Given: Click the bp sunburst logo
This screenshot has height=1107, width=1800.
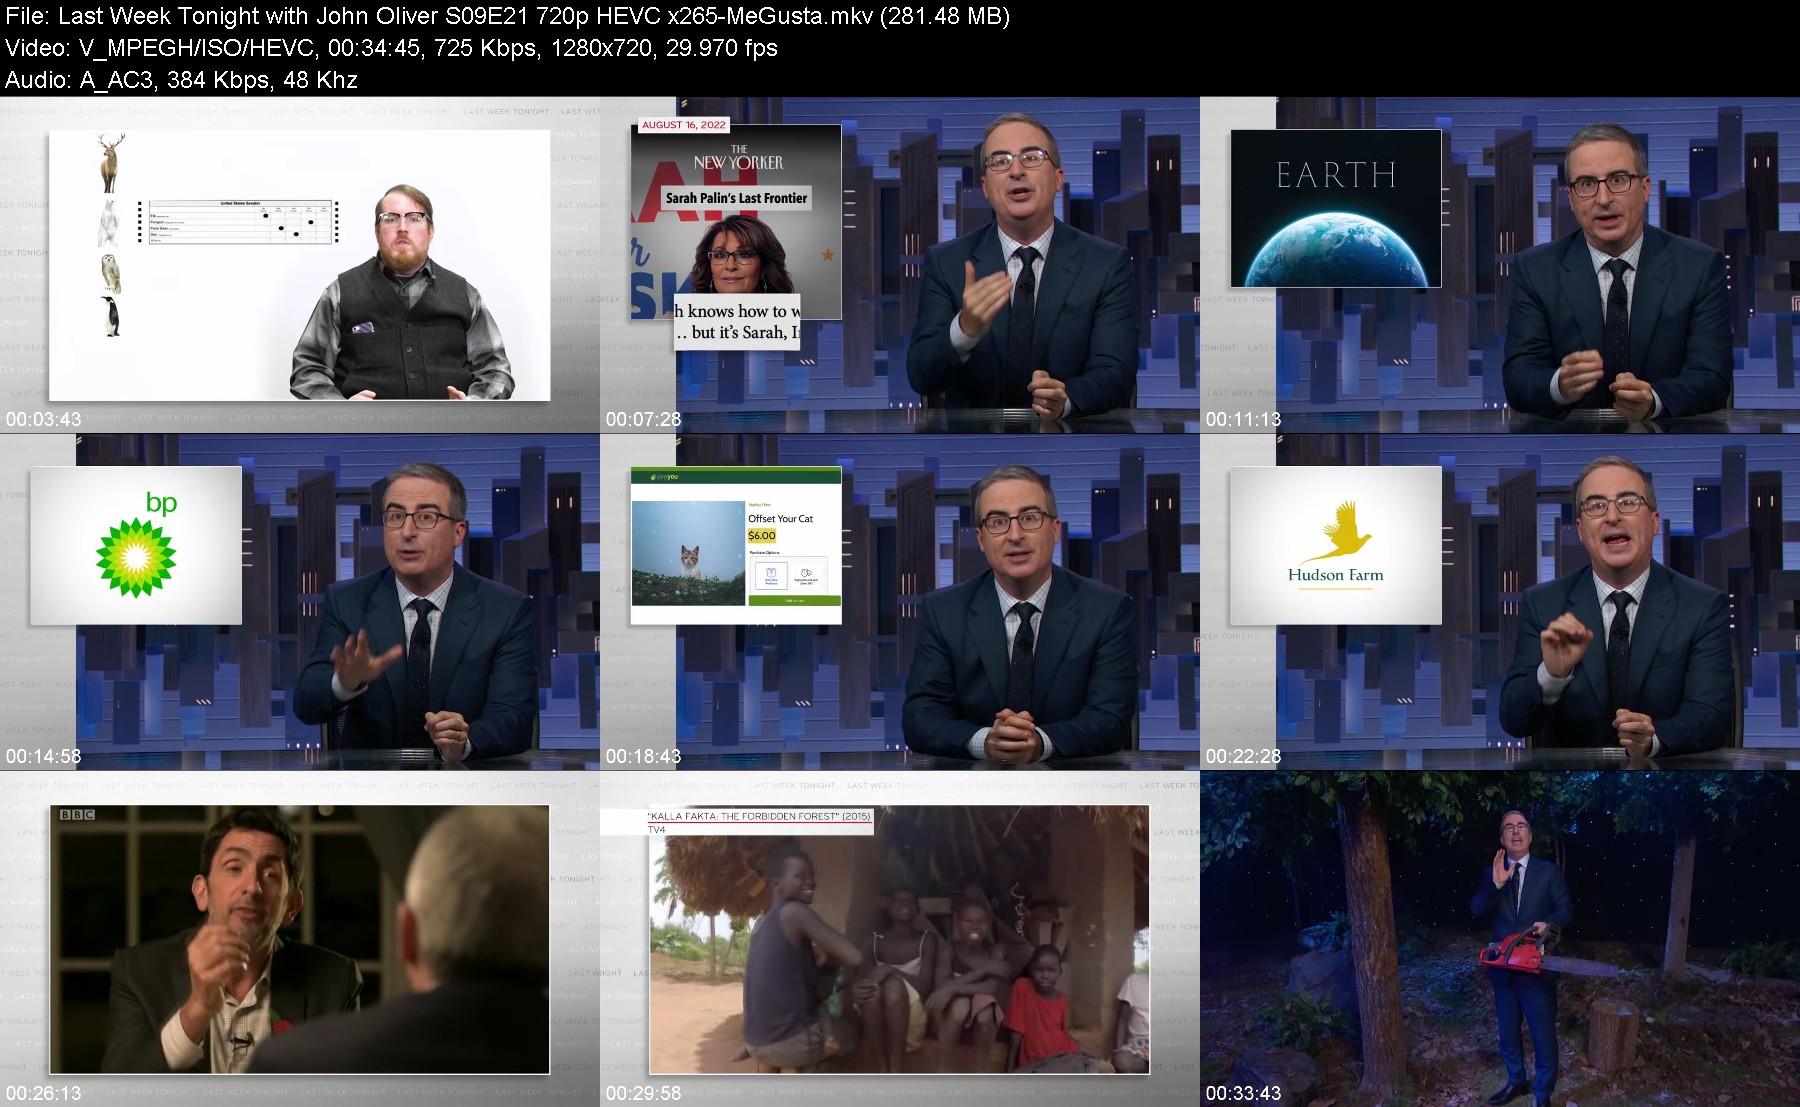Looking at the screenshot, I should (x=136, y=556).
